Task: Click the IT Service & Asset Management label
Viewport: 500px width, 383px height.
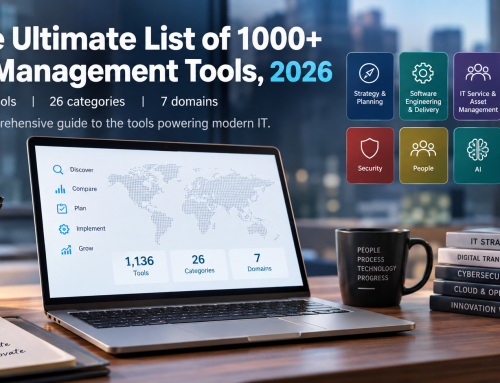Action: pyautogui.click(x=478, y=102)
